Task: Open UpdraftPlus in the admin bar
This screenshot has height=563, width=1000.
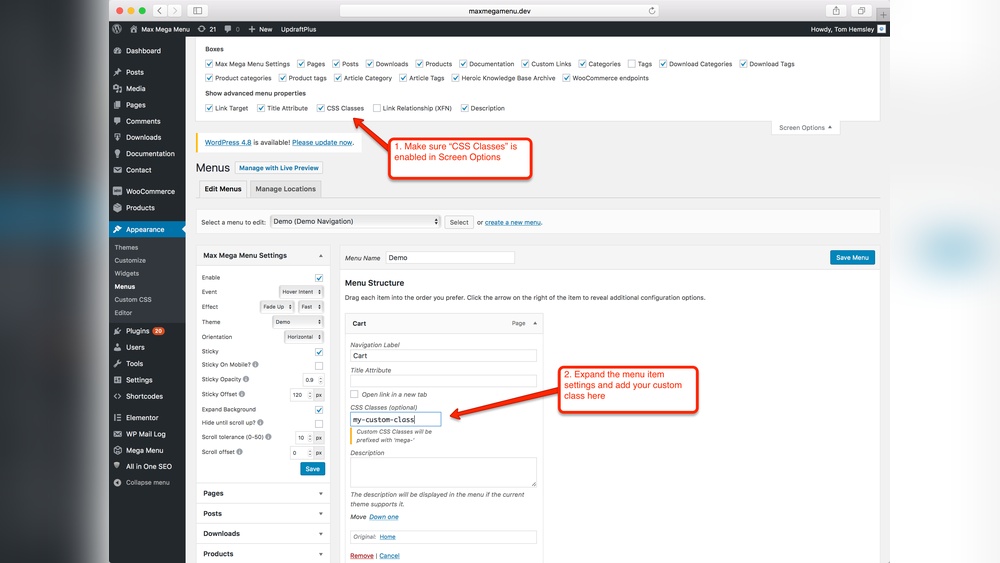Action: click(x=298, y=29)
